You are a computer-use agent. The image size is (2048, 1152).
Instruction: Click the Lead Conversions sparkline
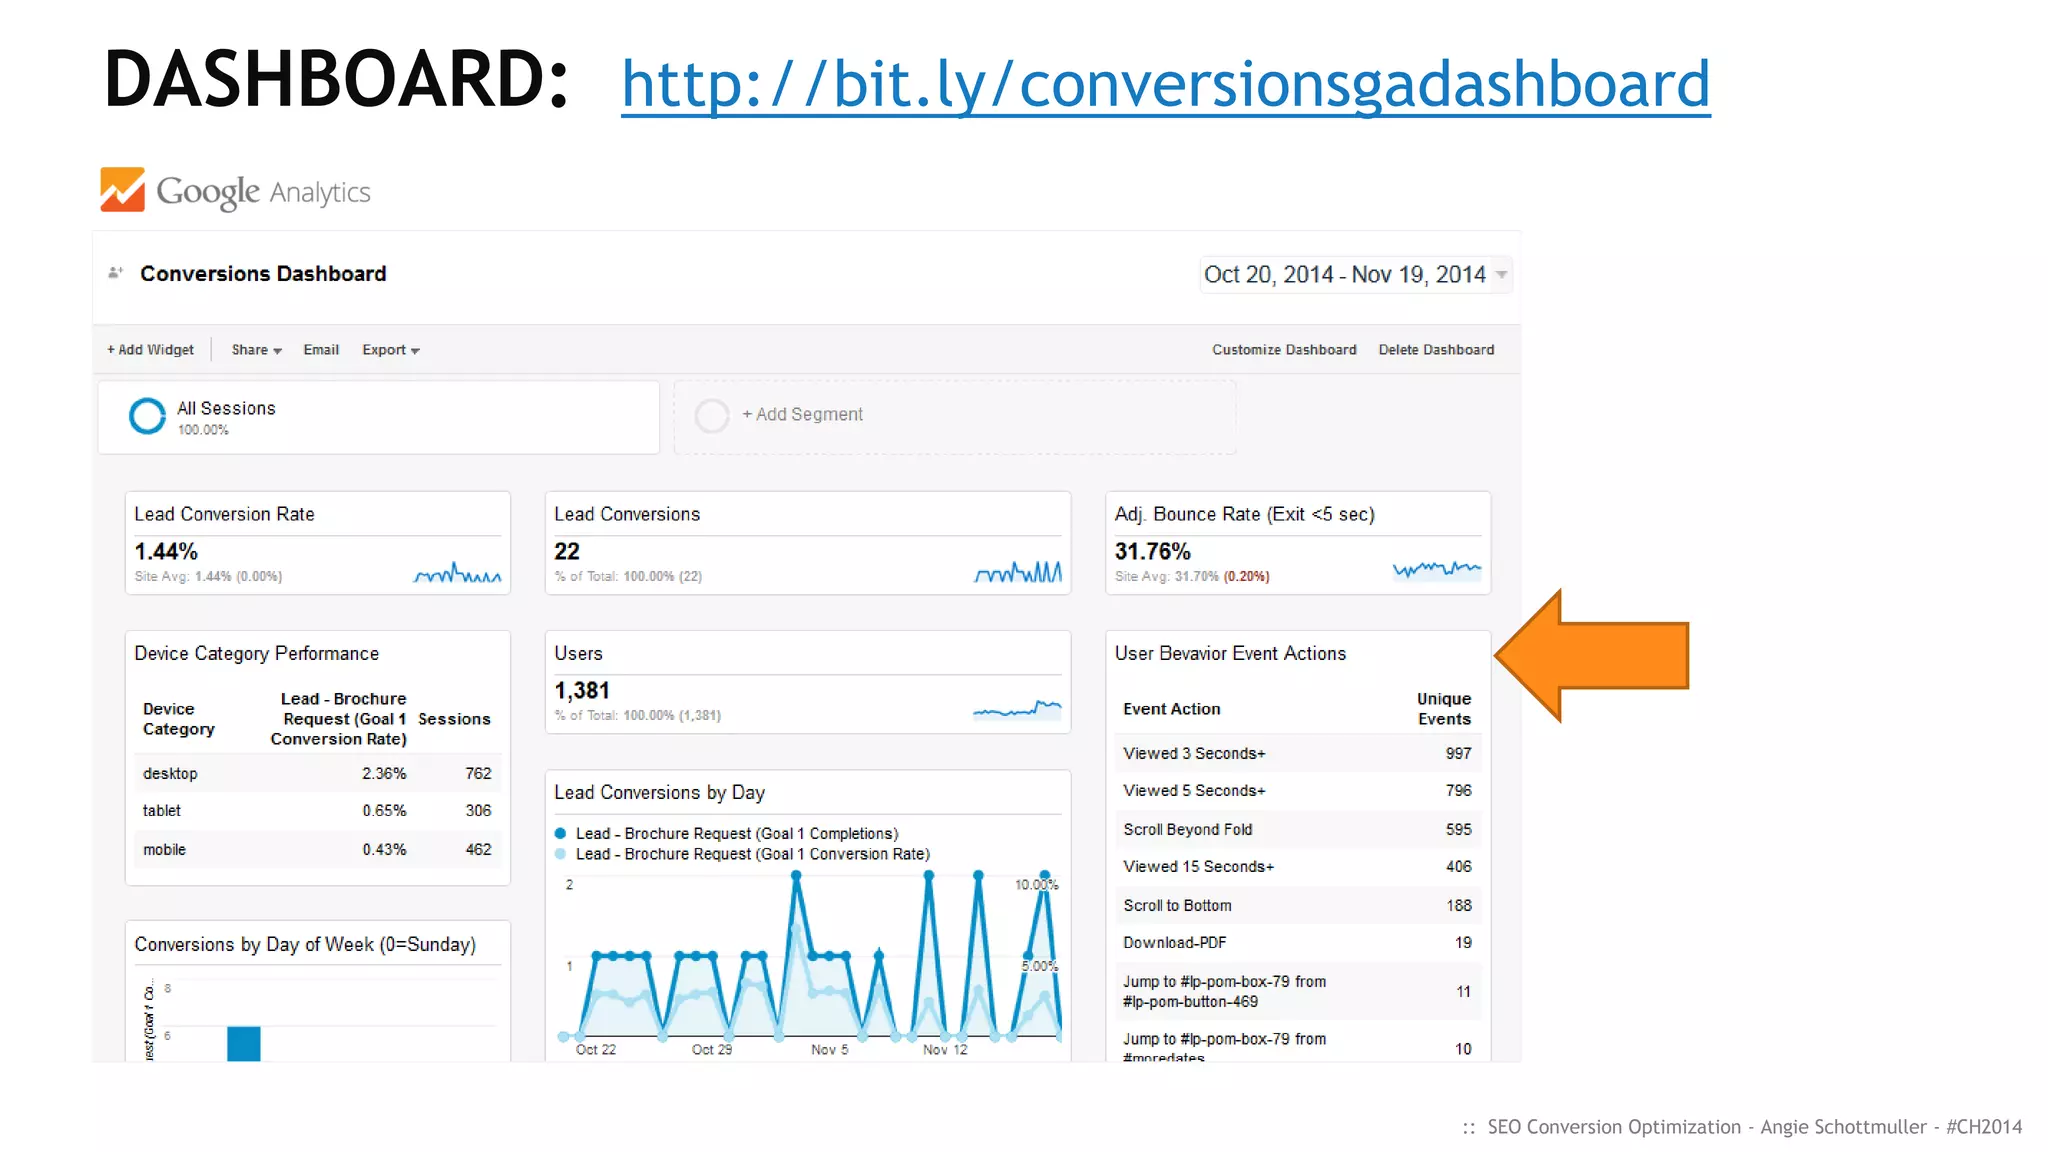click(1018, 572)
